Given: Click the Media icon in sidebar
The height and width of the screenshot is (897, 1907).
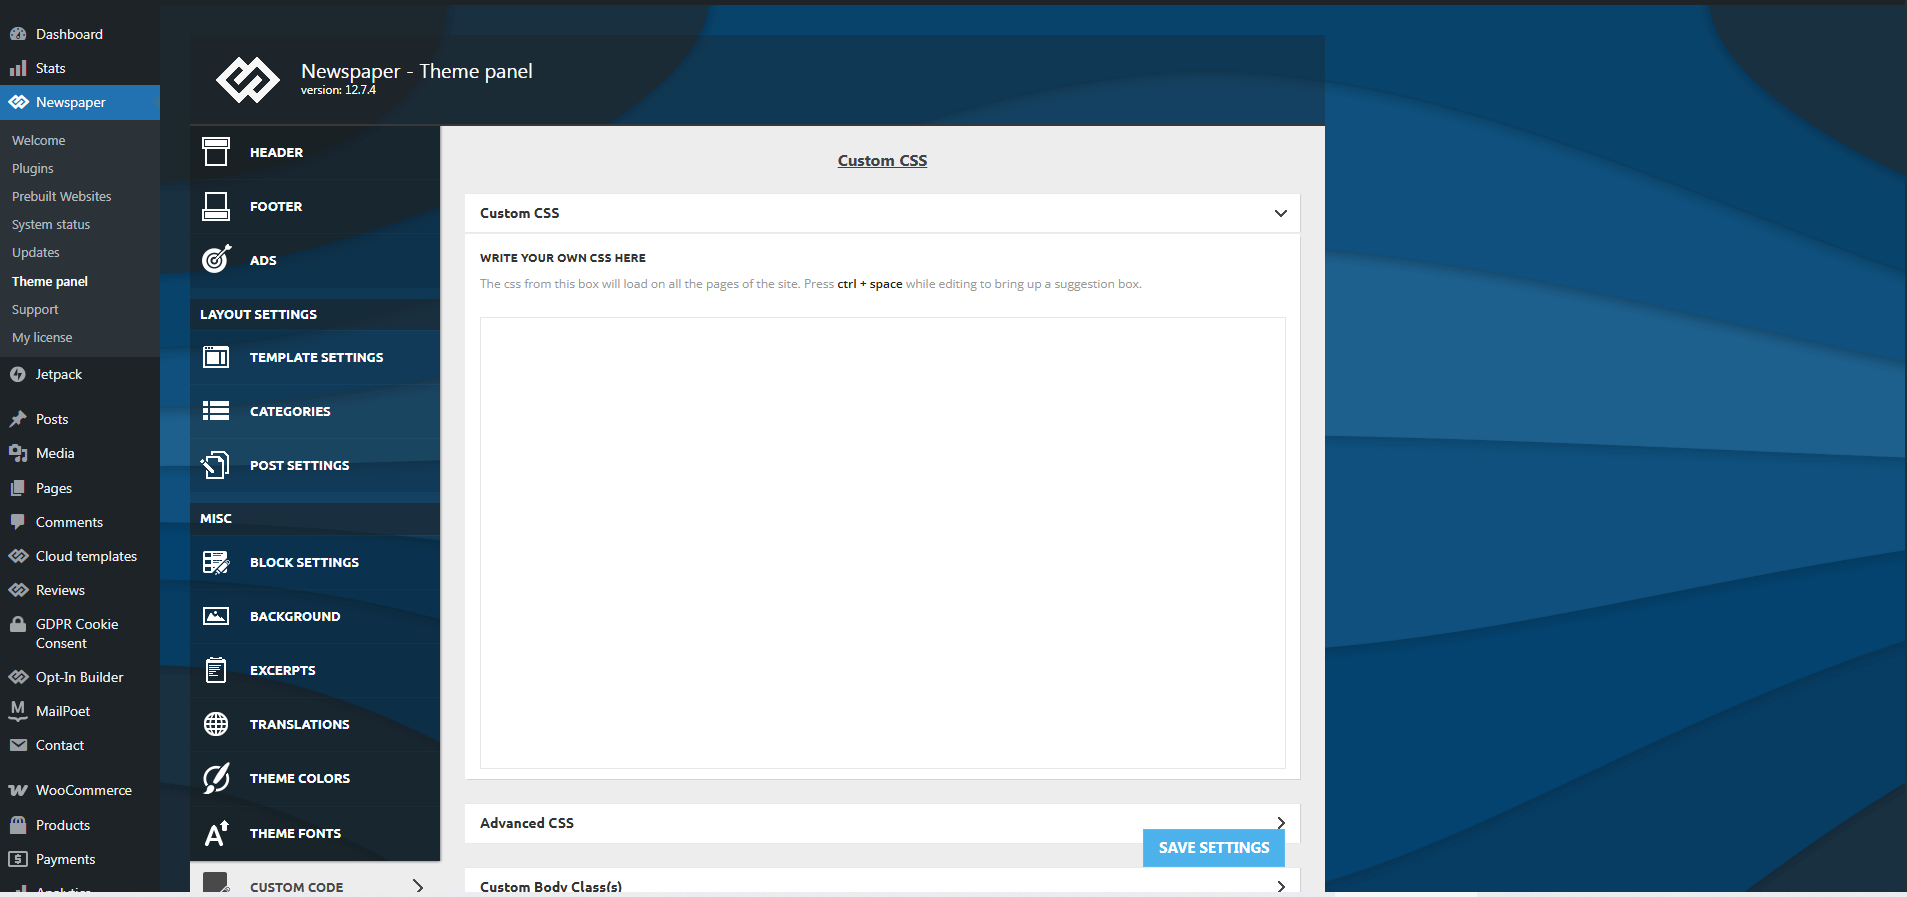Looking at the screenshot, I should click(18, 453).
